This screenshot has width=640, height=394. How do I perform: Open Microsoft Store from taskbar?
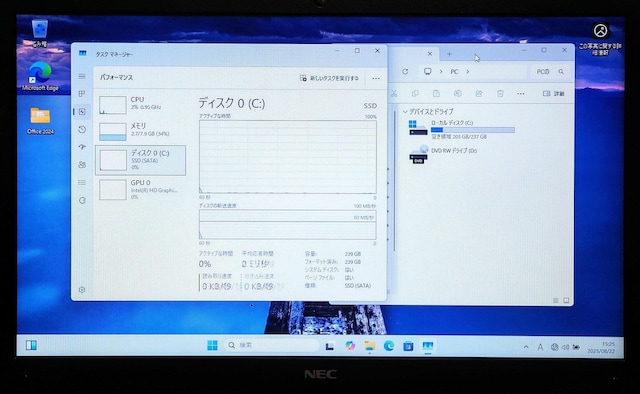click(408, 346)
